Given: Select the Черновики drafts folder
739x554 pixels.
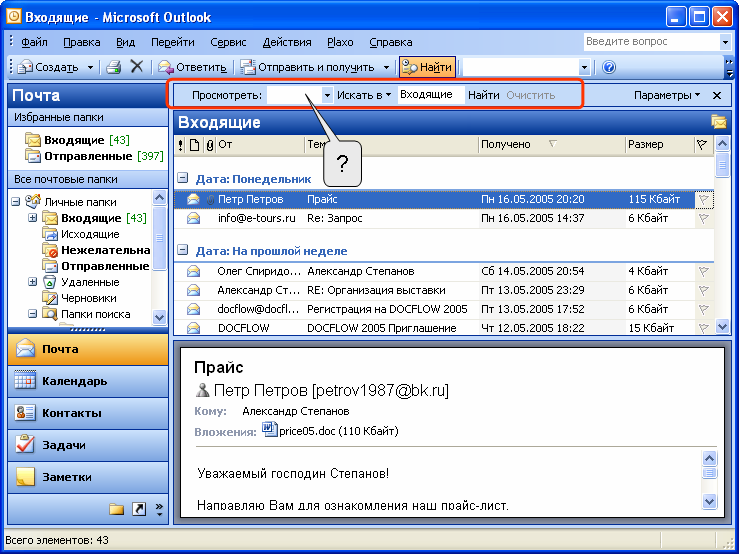Looking at the screenshot, I should tap(80, 298).
